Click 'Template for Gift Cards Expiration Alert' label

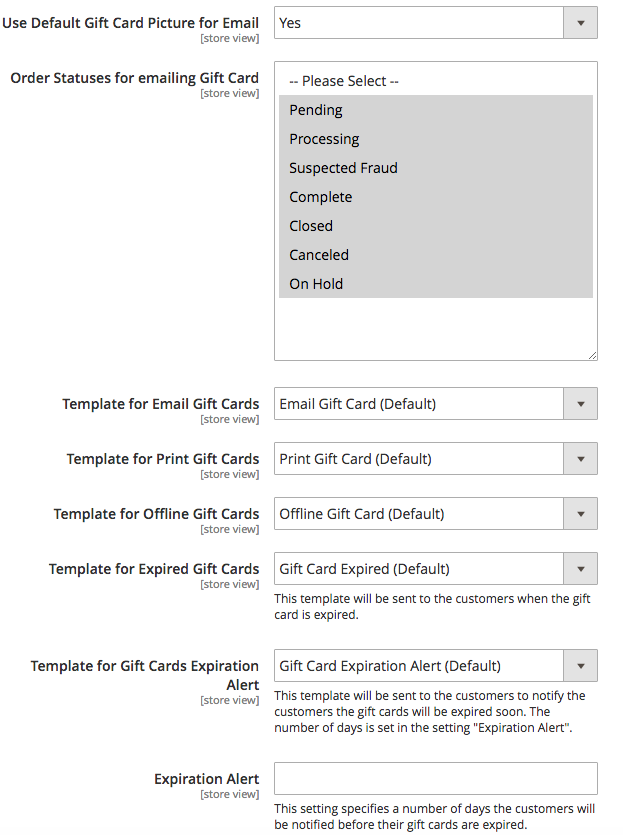click(145, 675)
